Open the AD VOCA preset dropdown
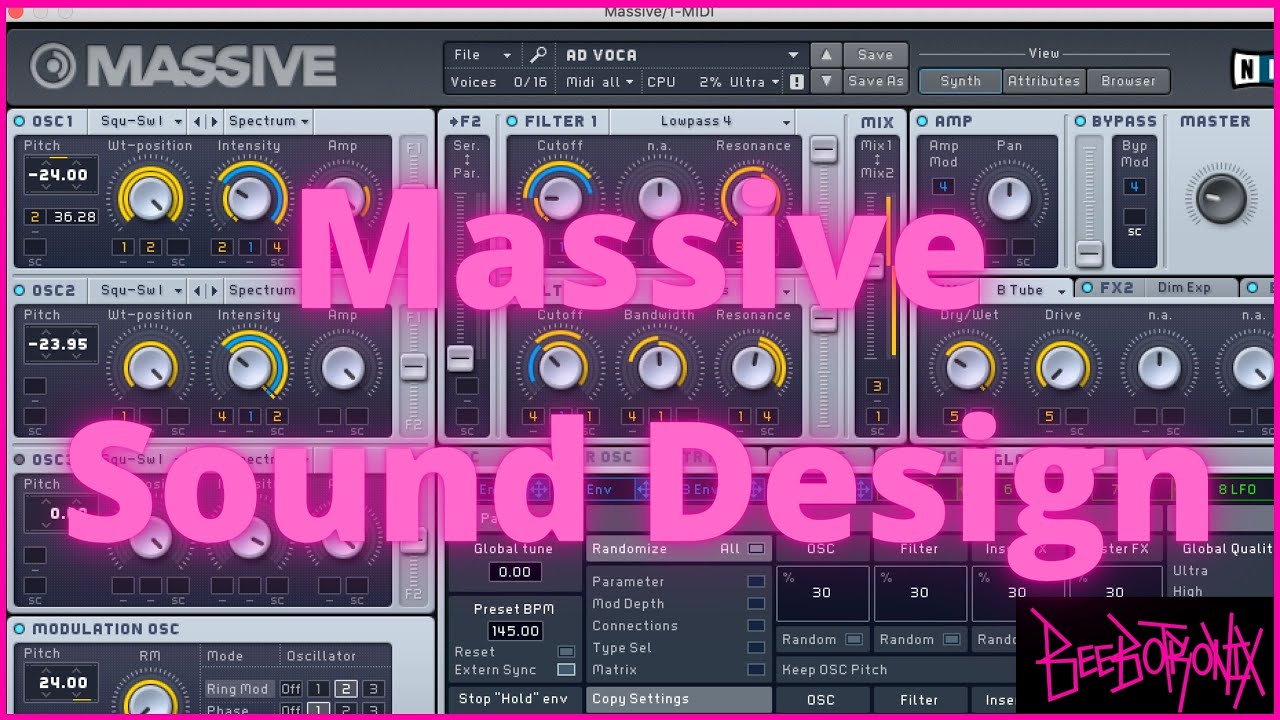 coord(682,55)
